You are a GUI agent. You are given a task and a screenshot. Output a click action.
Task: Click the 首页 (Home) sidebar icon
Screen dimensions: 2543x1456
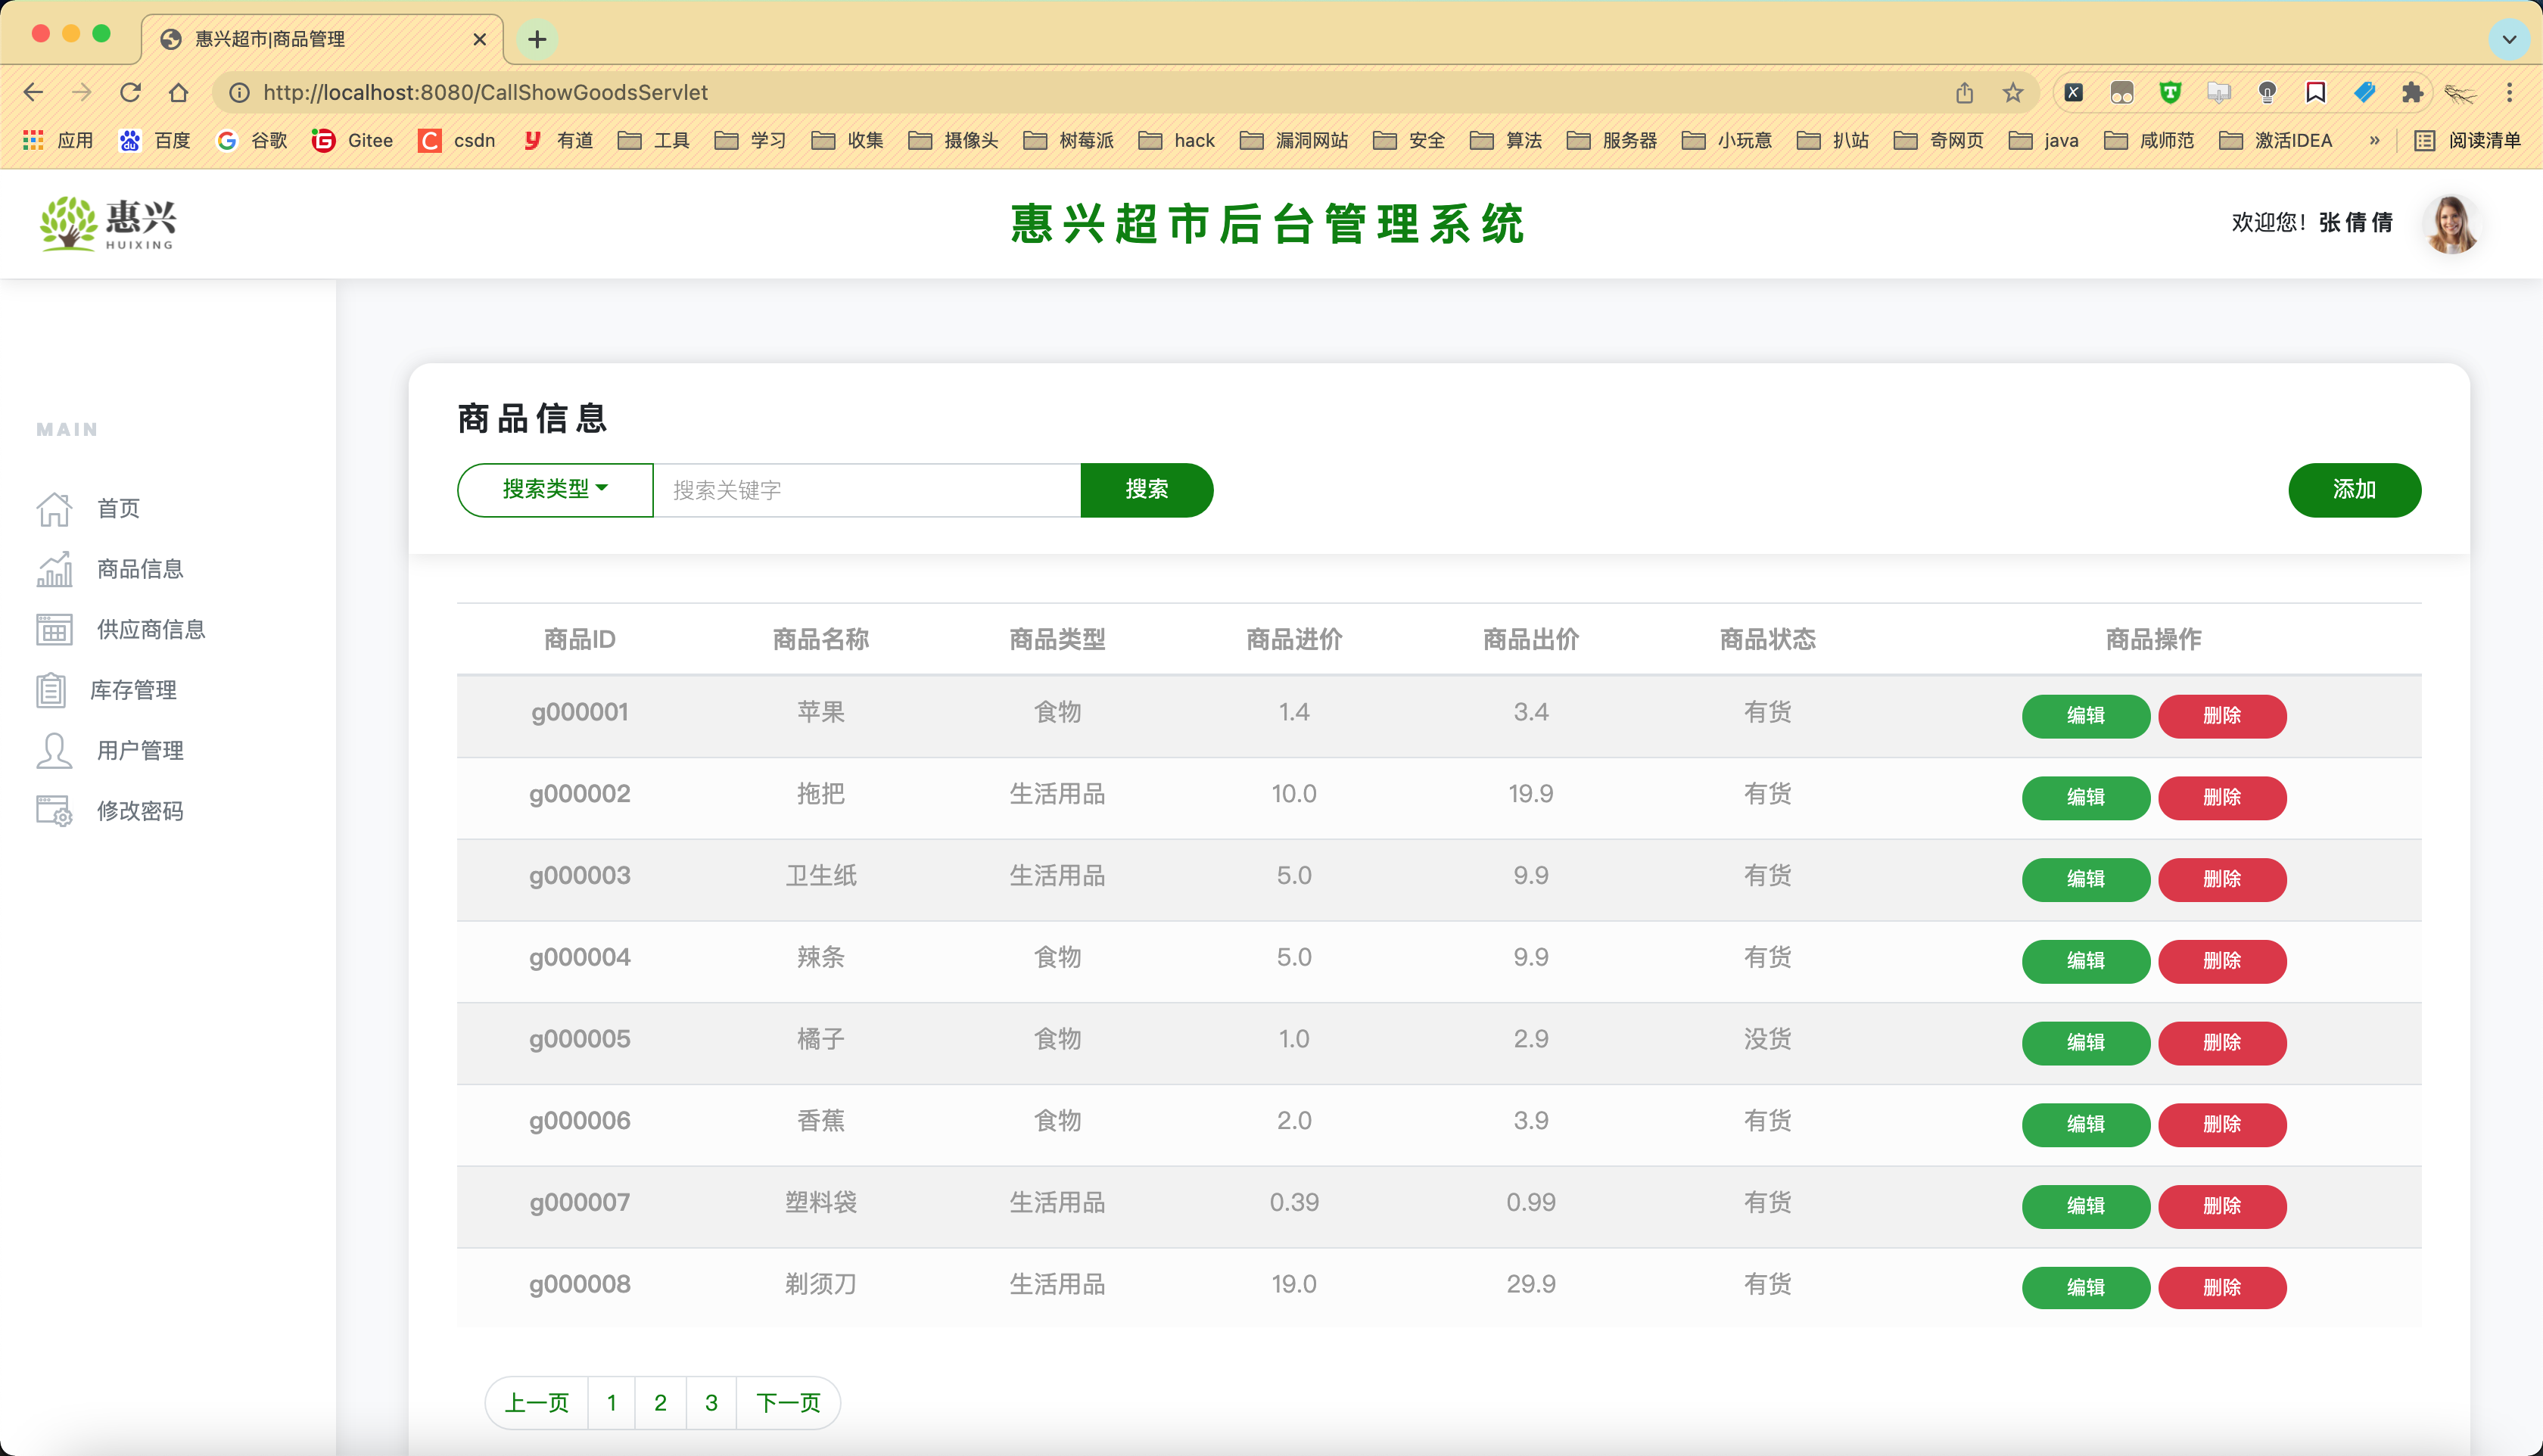[52, 508]
